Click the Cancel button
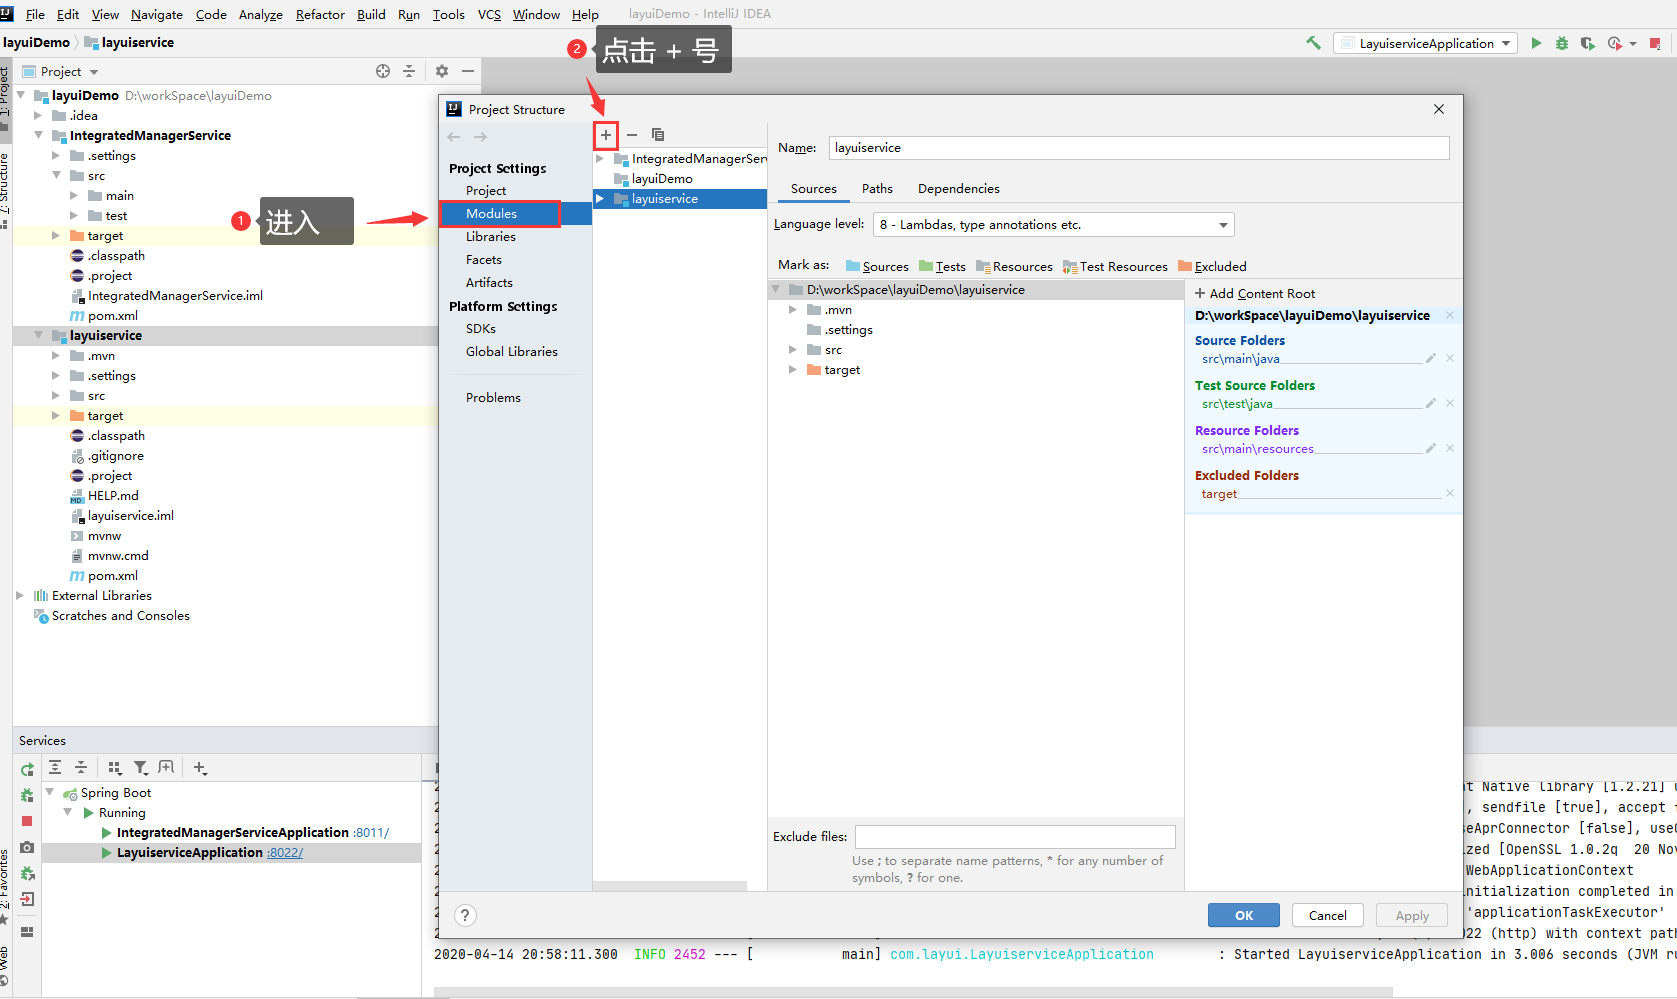 [1327, 915]
